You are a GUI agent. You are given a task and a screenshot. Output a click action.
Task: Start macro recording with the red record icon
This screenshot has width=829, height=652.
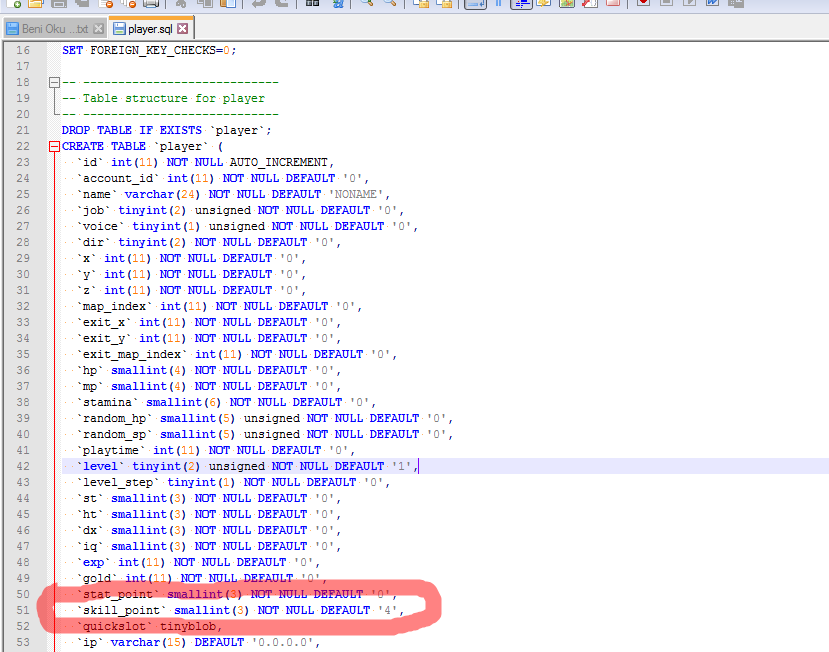[x=643, y=3]
